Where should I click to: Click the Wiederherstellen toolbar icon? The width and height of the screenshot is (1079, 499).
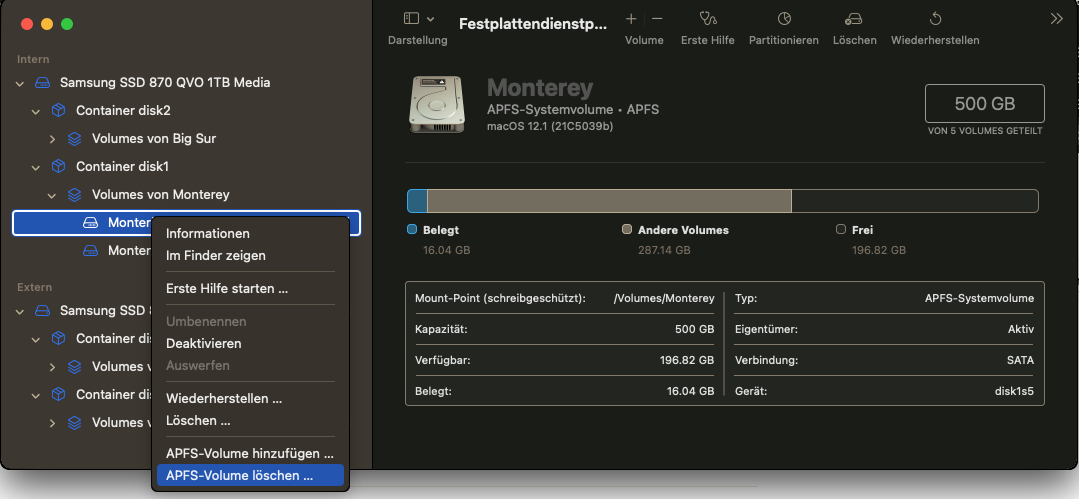click(935, 19)
